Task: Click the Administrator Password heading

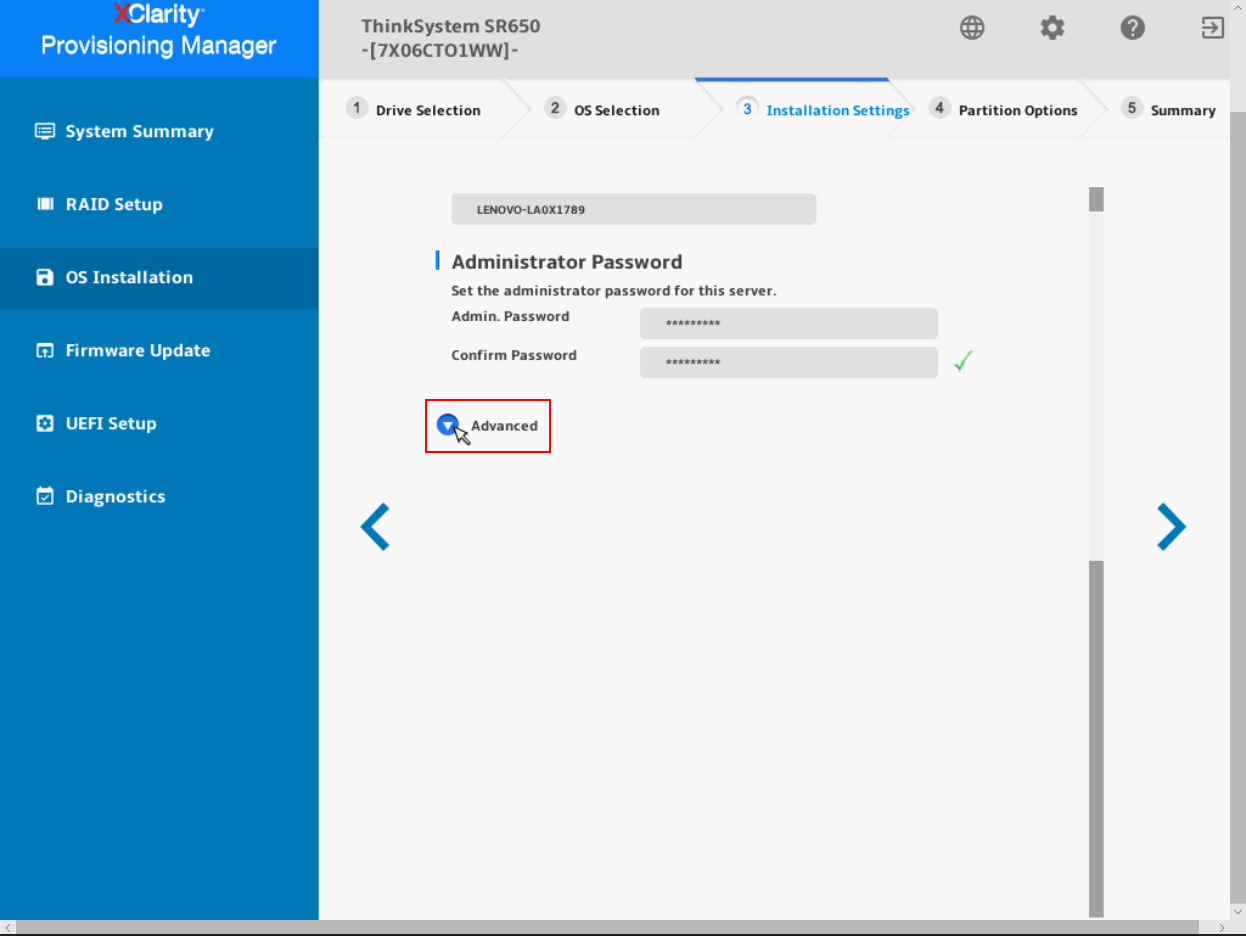Action: click(567, 262)
